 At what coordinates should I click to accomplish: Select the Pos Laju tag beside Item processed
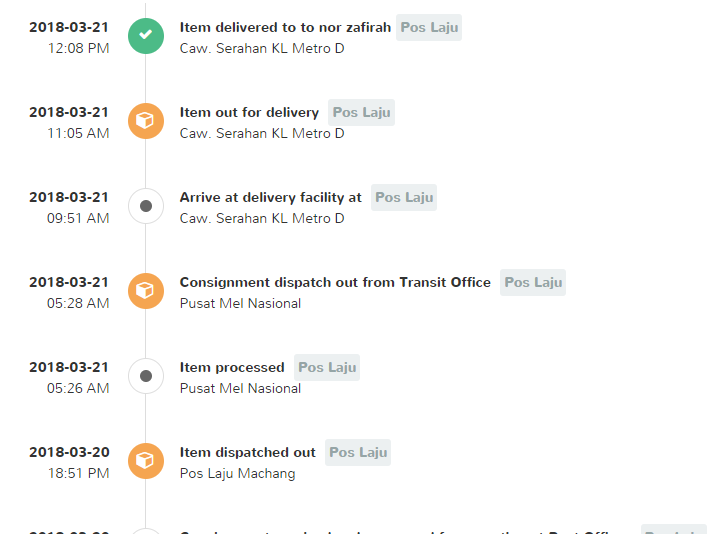[x=327, y=367]
